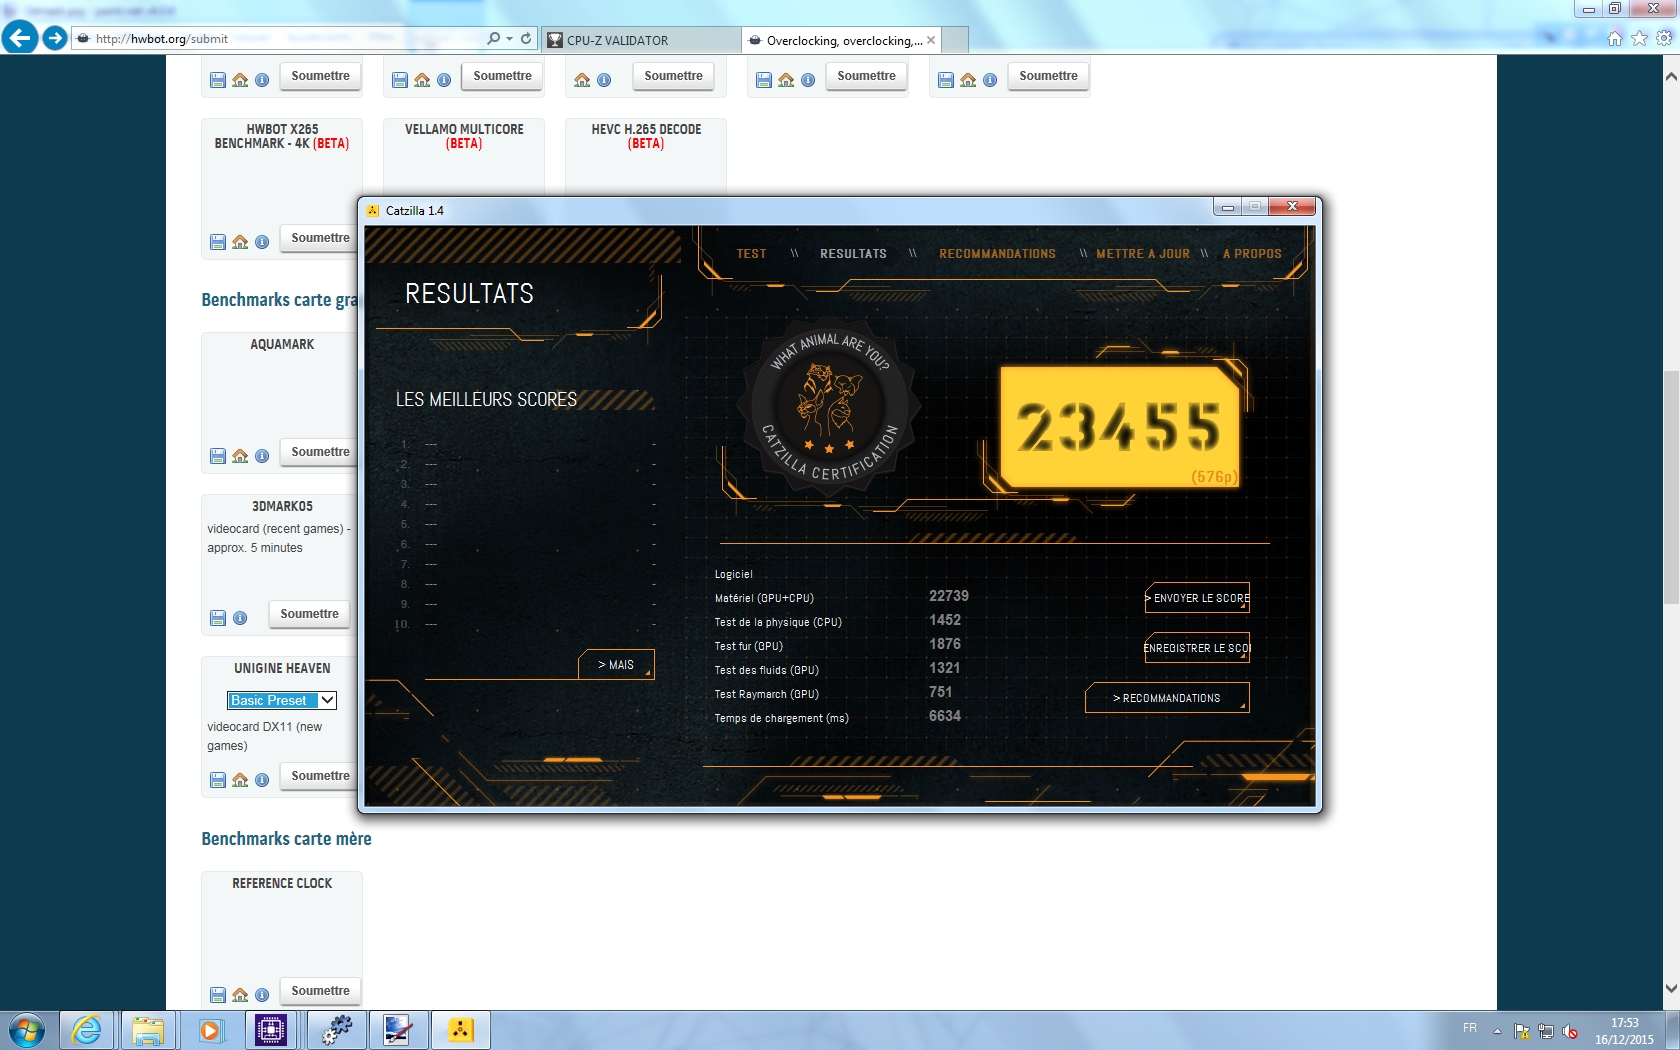Viewport: 1680px width, 1050px height.
Task: Click the yellow 23455 score panel
Action: pos(1120,427)
